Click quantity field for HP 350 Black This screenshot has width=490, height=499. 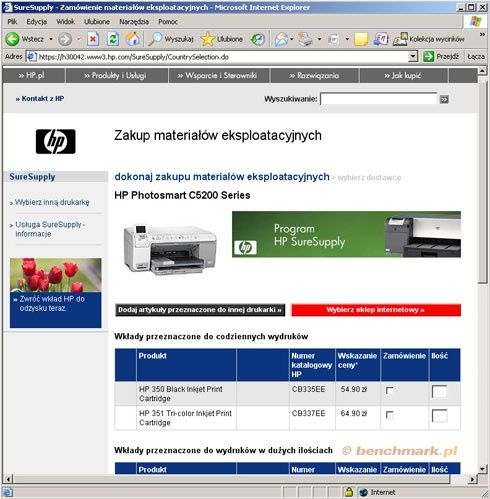point(439,392)
